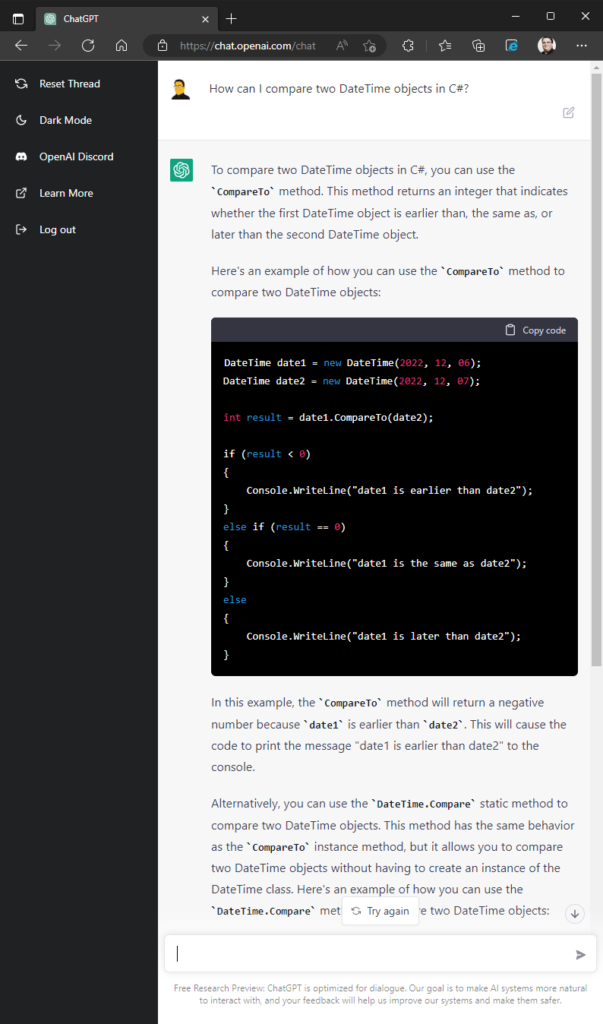Screen dimensions: 603x1024
Task: Open the Favorites list icon
Action: [x=445, y=46]
